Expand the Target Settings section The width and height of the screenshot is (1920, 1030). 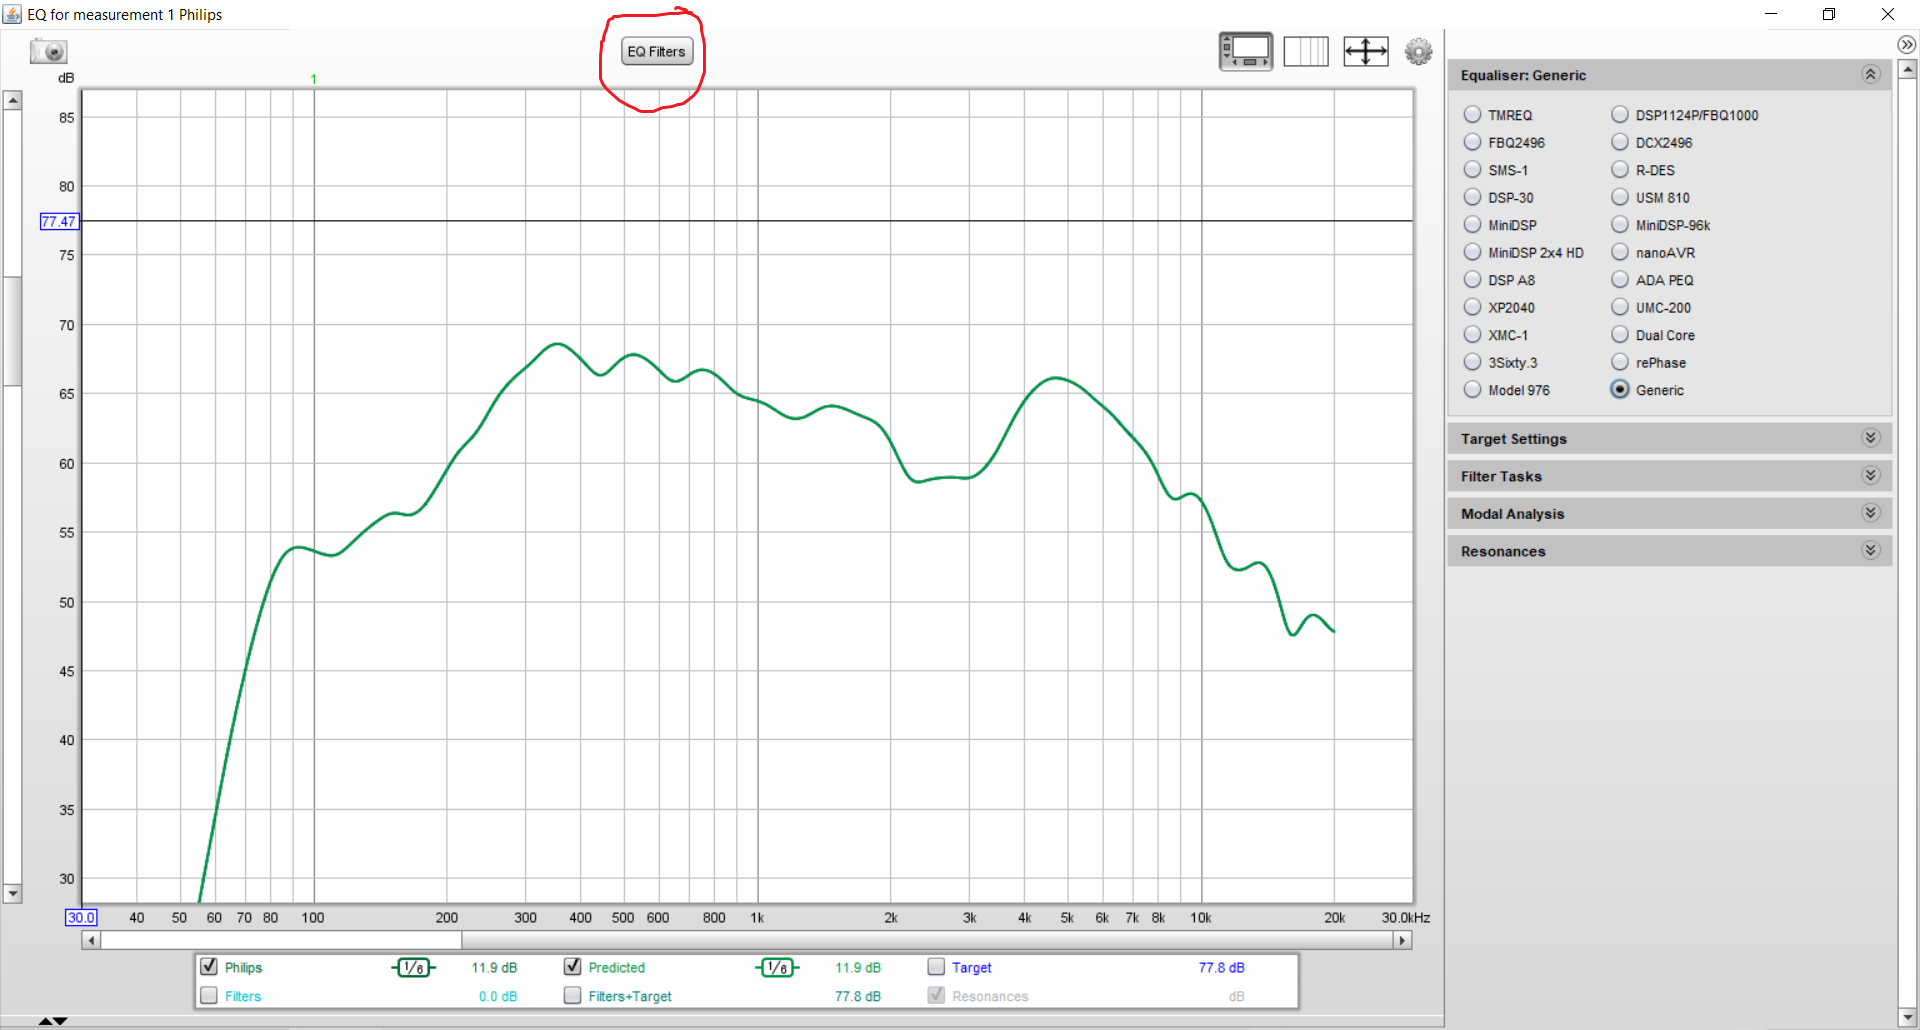[1870, 438]
